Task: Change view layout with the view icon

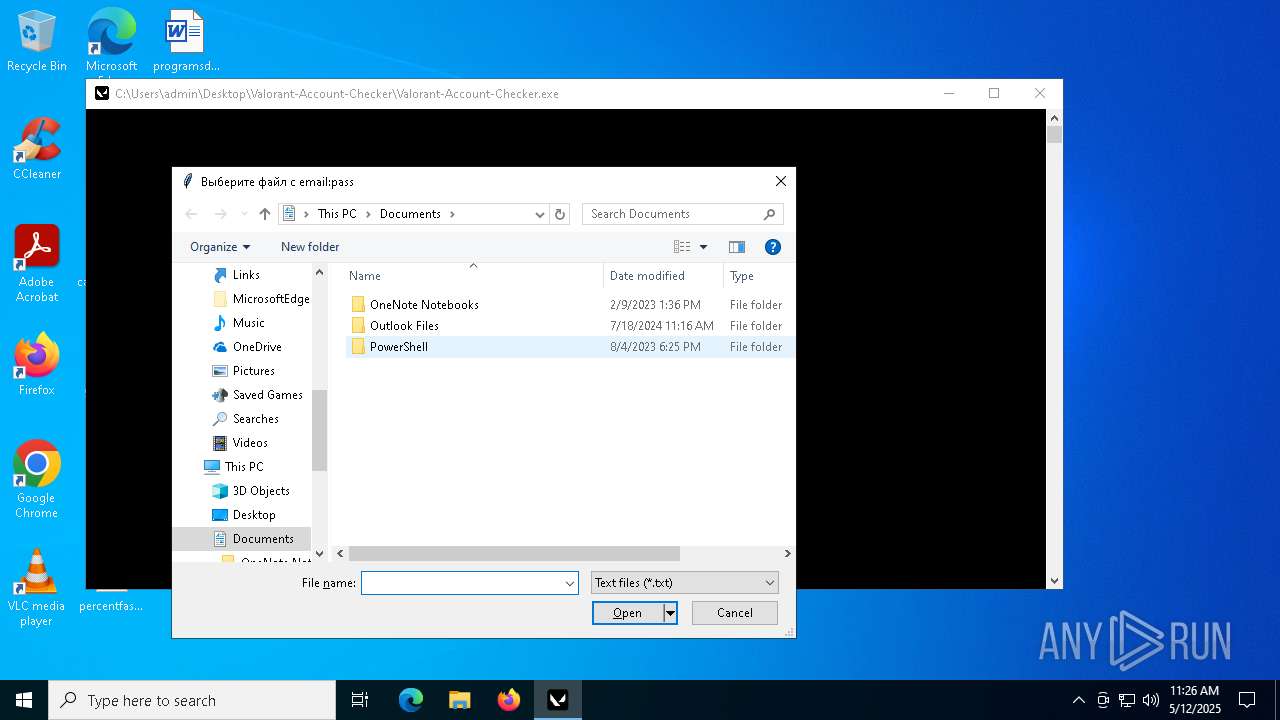Action: [x=682, y=247]
